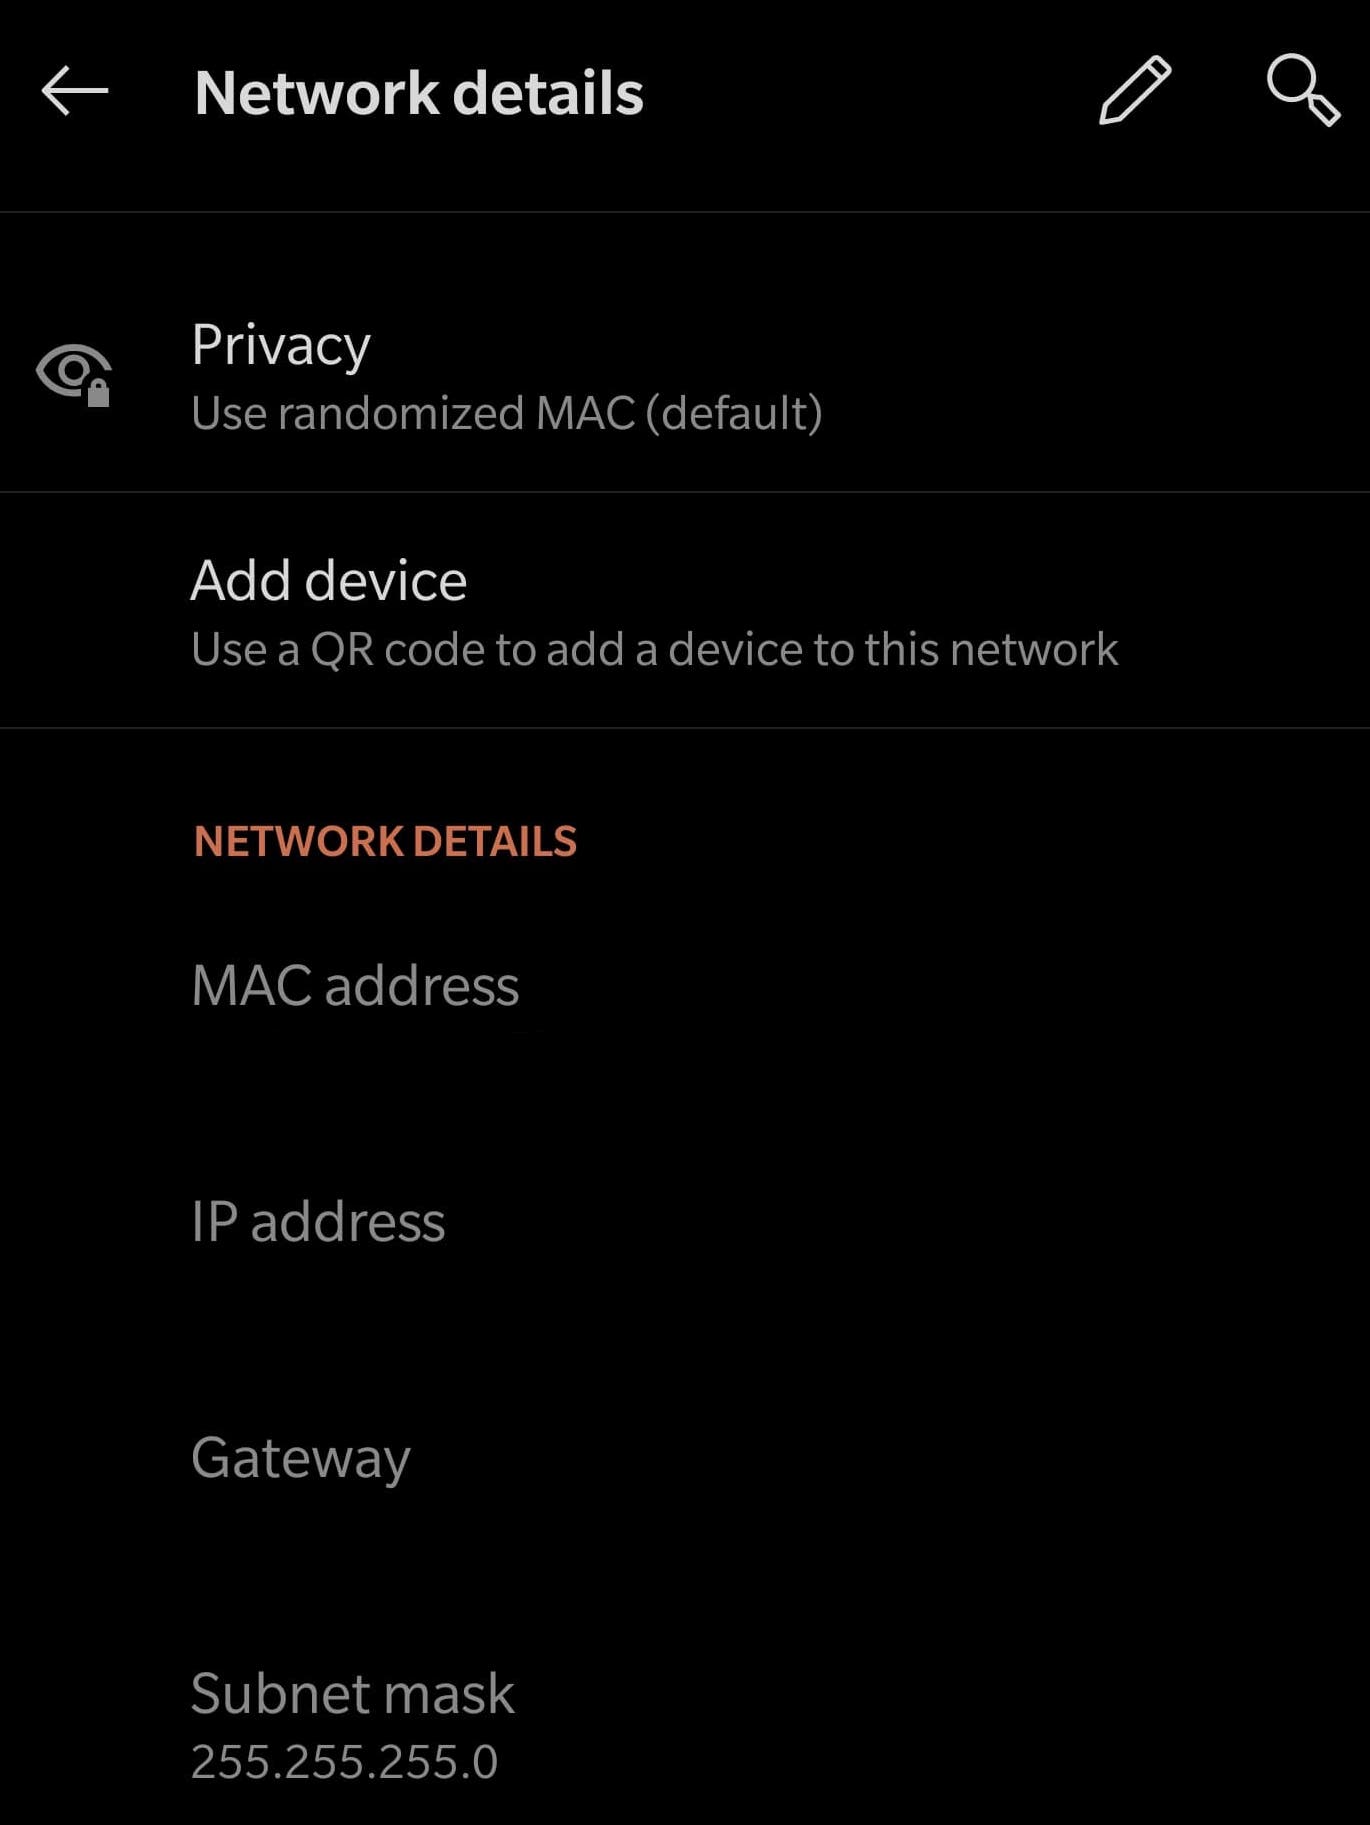Click the Privacy label heading
This screenshot has width=1370, height=1825.
[x=281, y=343]
